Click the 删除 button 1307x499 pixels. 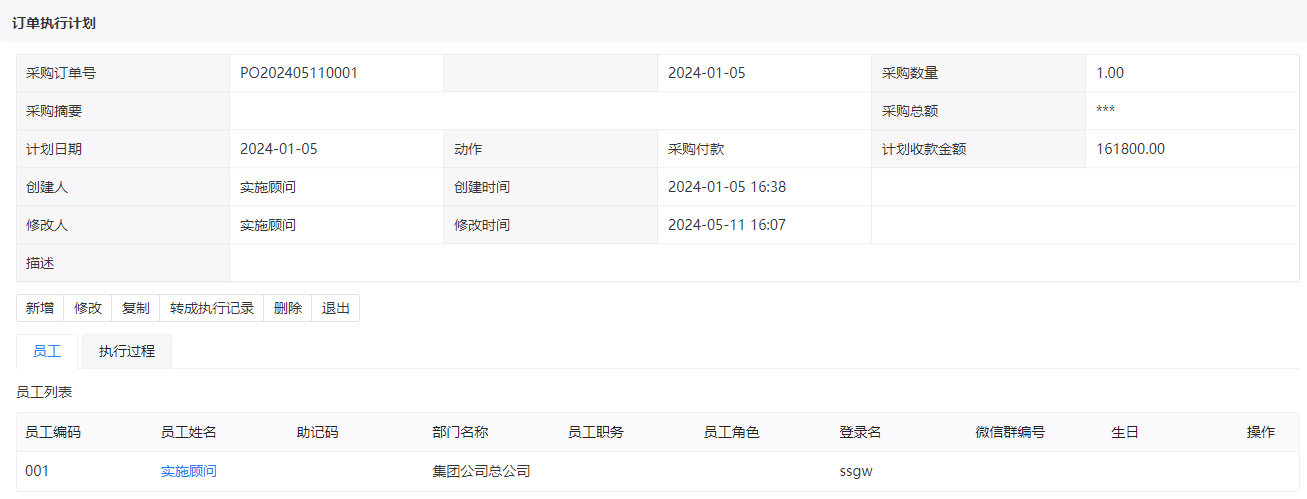pyautogui.click(x=288, y=308)
